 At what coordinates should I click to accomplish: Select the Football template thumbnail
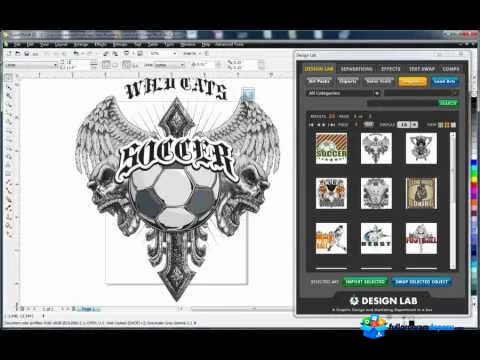(x=421, y=238)
